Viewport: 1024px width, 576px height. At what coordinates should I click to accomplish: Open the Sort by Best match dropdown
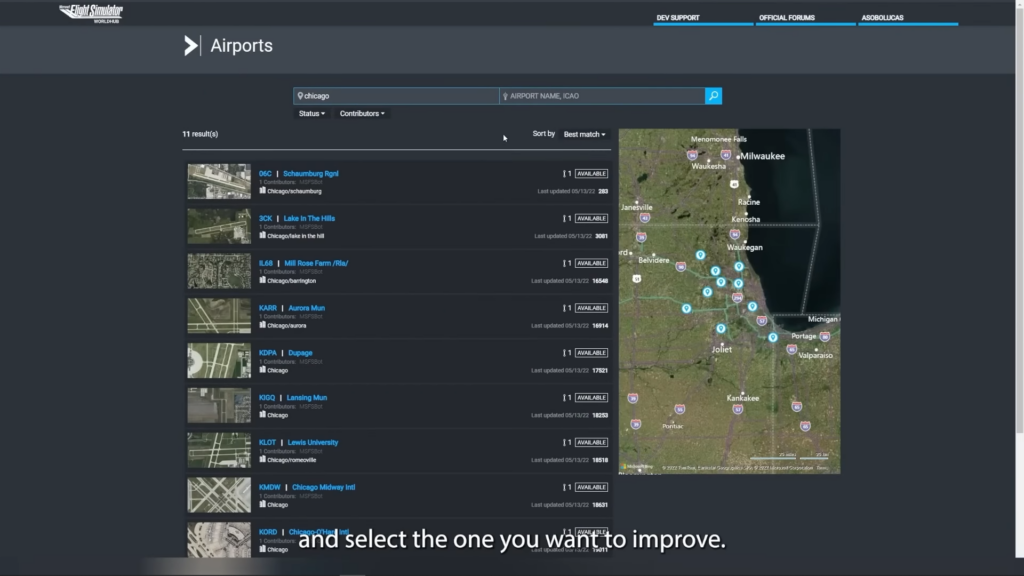pos(584,135)
